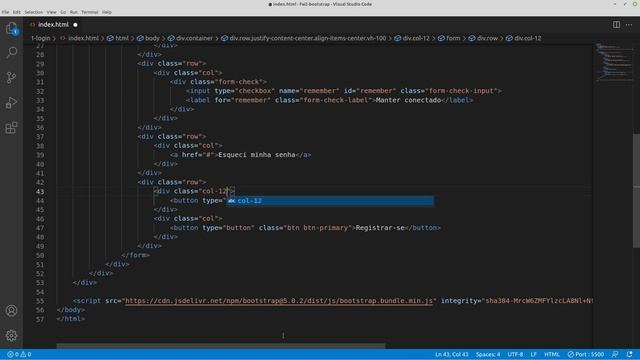
Task: Open the editor More Actions menu
Action: 629,24
